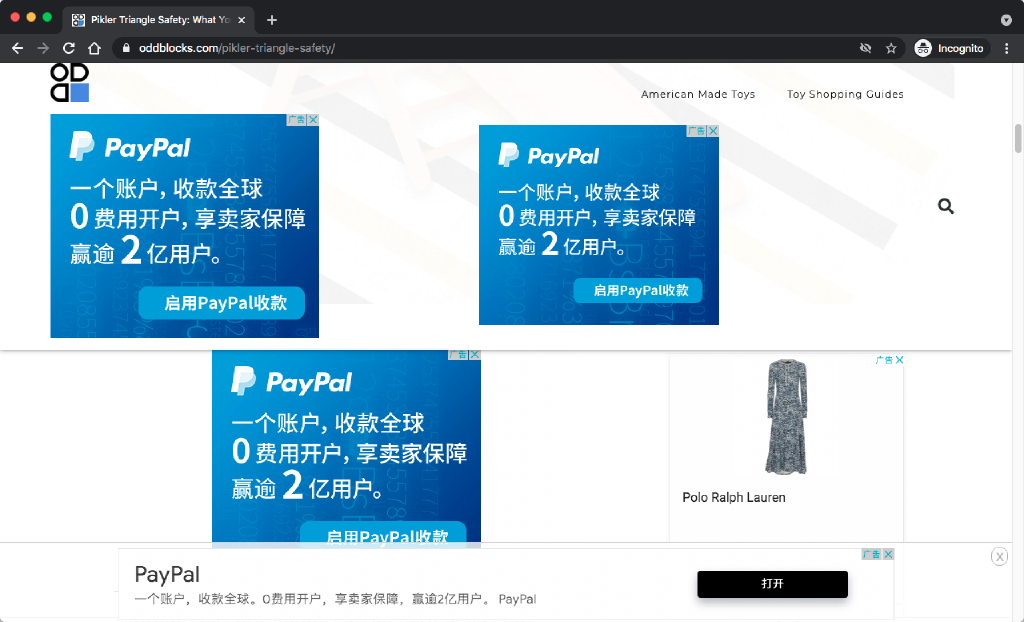The image size is (1024, 622).
Task: Select the Pikler Triangle Safety tab
Action: pyautogui.click(x=159, y=20)
